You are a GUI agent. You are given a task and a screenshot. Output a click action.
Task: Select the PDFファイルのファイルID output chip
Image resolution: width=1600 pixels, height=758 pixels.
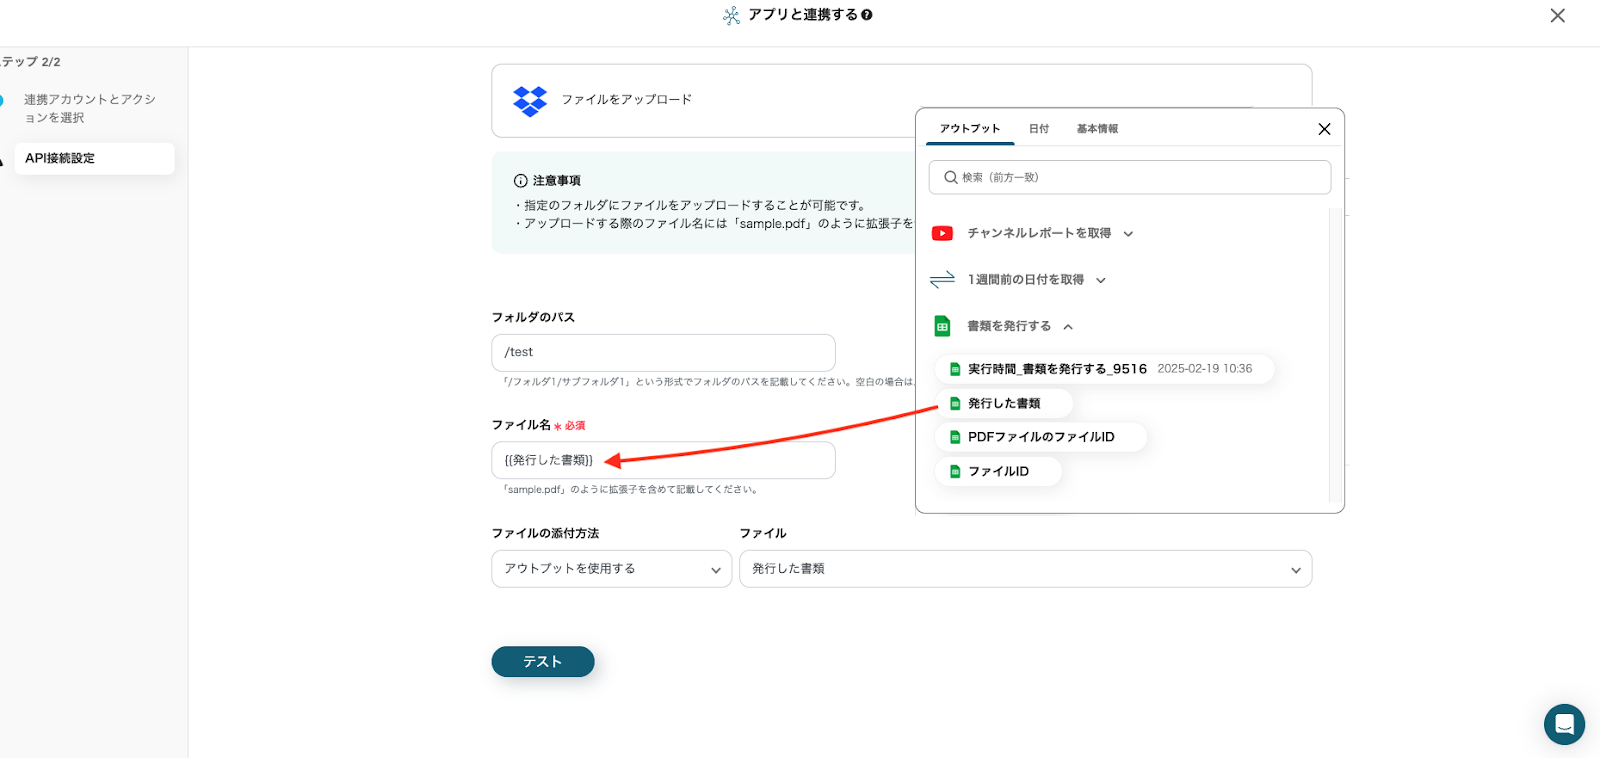(1040, 437)
